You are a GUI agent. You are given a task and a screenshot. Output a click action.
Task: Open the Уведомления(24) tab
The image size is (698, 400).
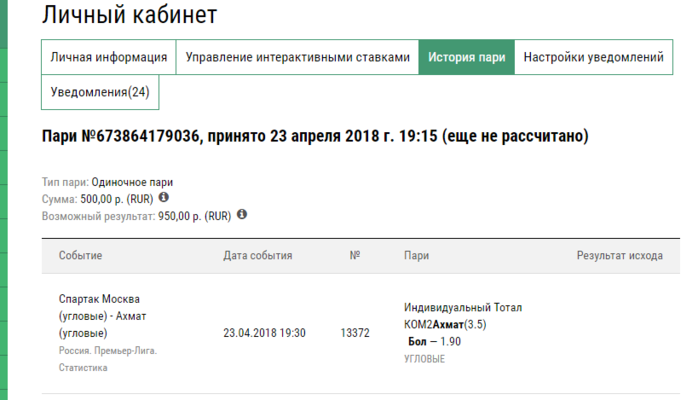(100, 93)
